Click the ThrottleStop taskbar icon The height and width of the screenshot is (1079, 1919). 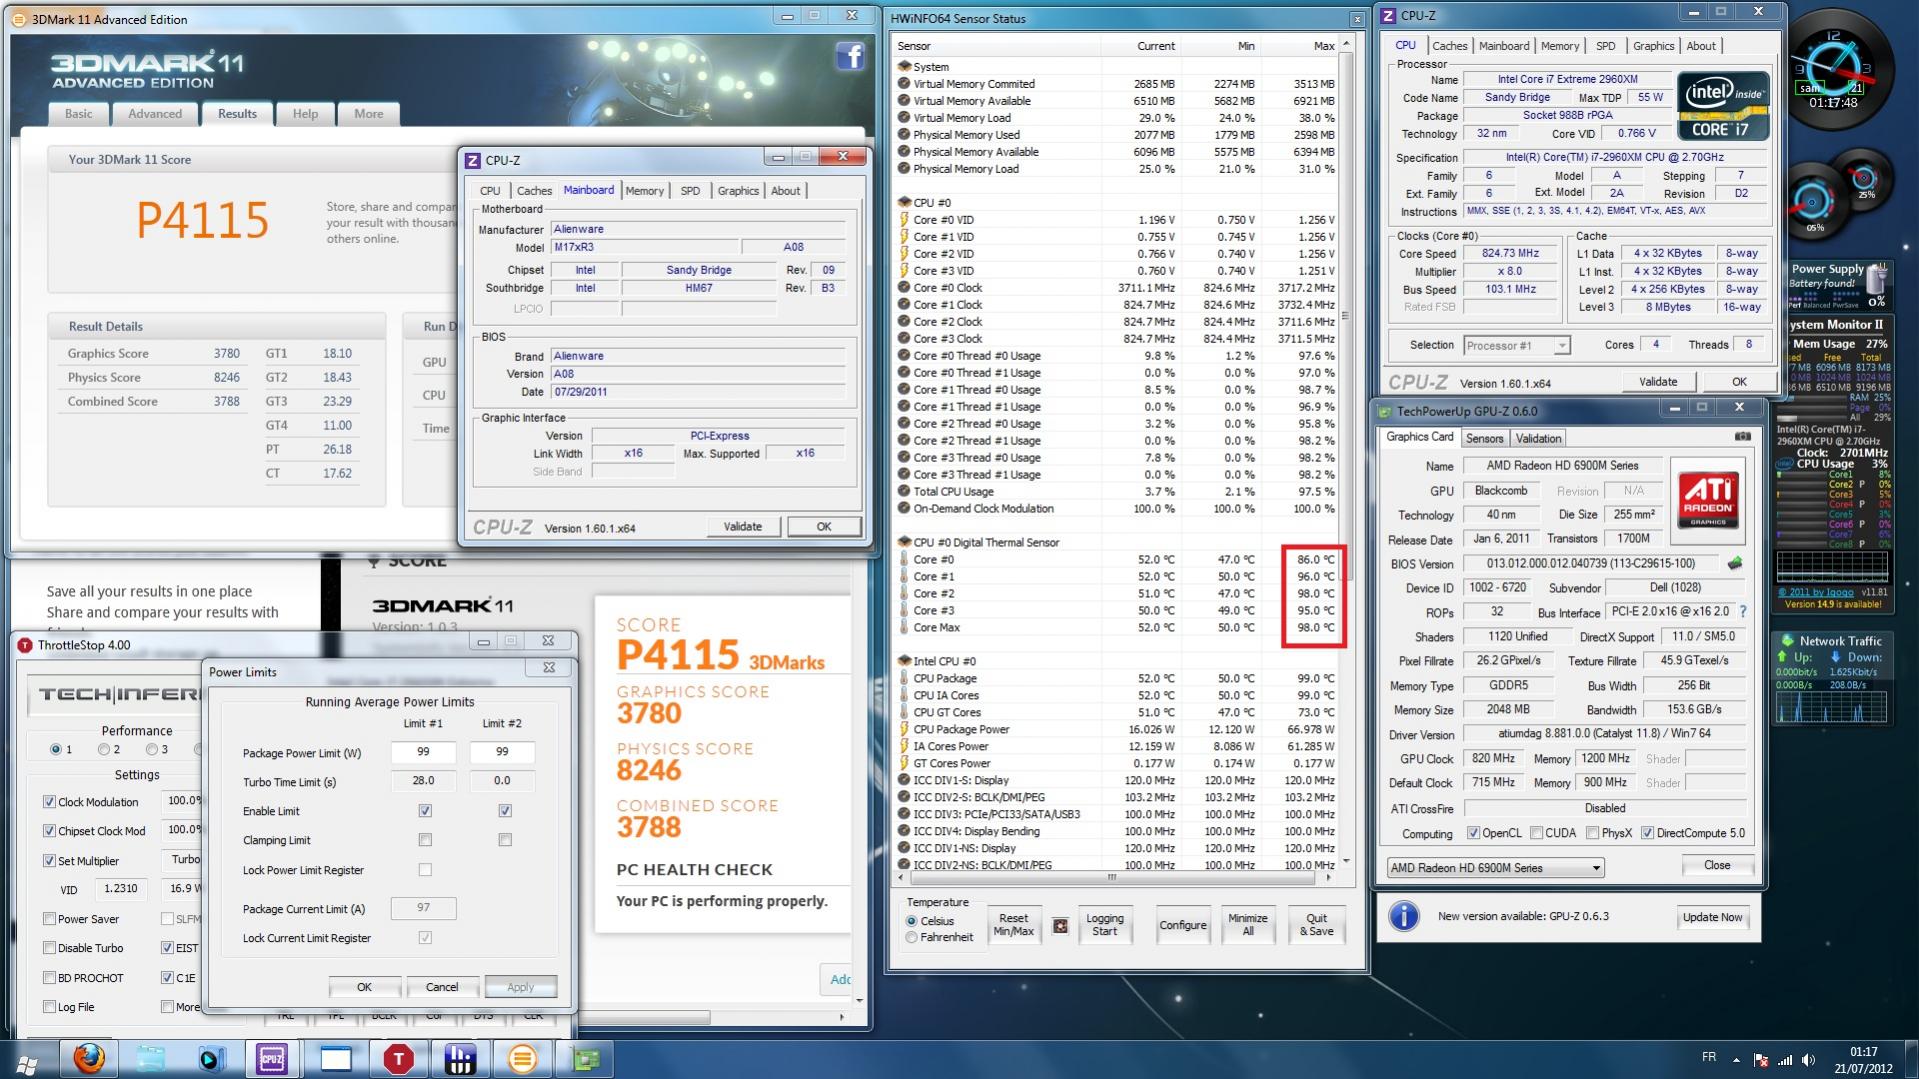coord(398,1058)
